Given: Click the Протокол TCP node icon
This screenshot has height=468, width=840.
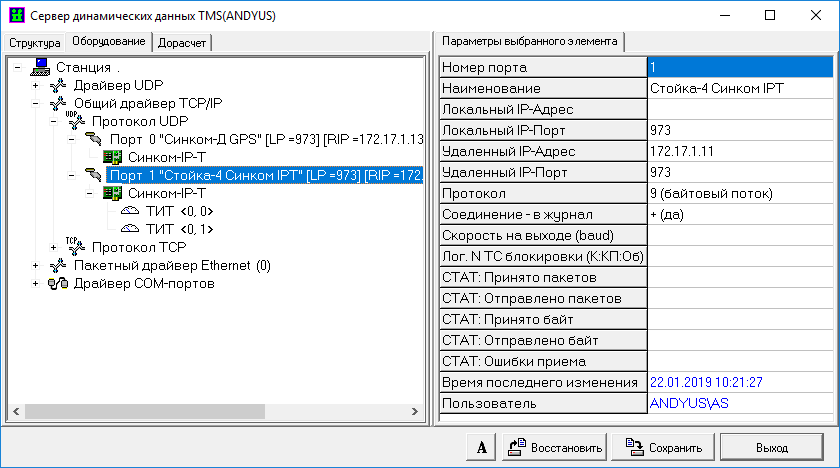Looking at the screenshot, I should pos(76,247).
